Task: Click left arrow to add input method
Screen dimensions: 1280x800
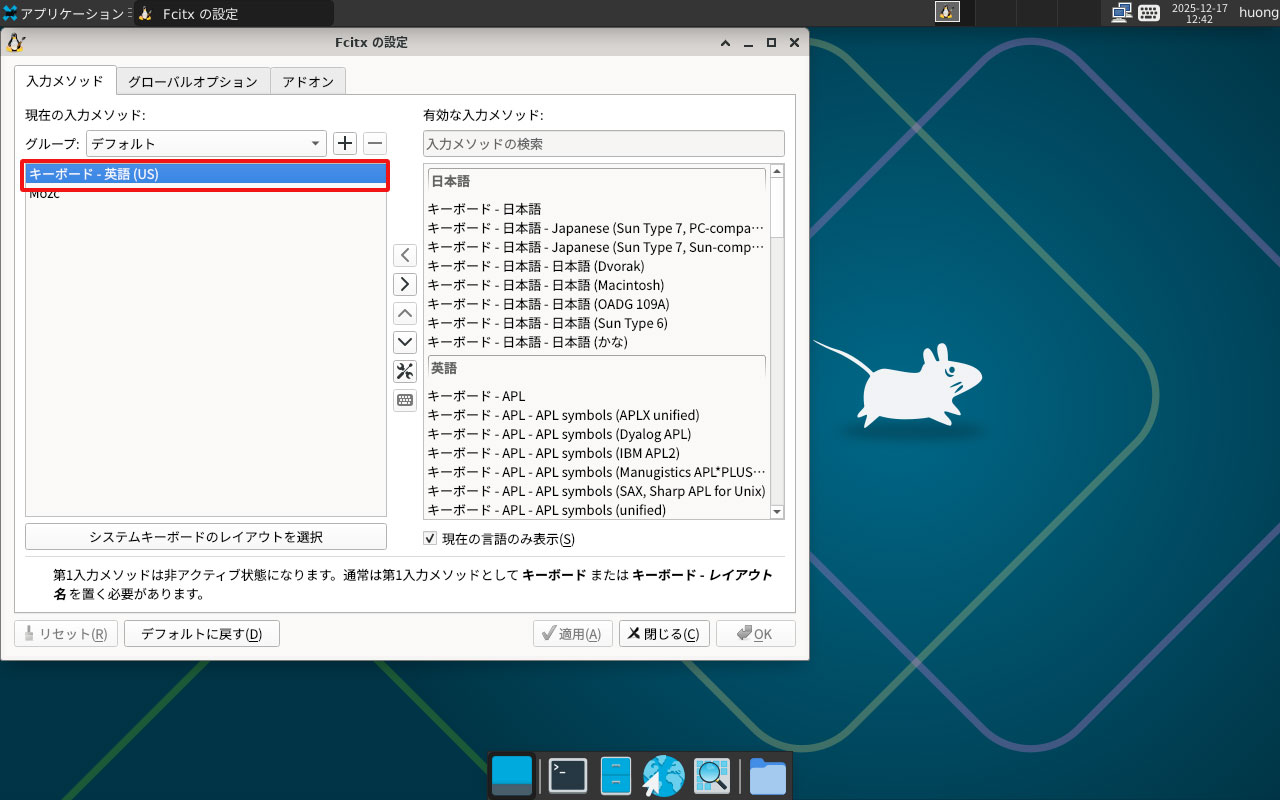Action: point(404,255)
